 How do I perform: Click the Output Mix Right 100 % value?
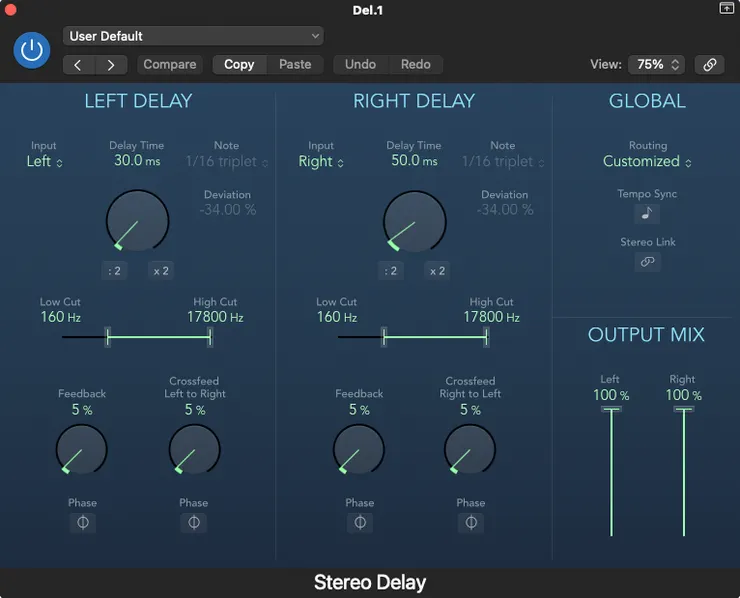tap(683, 395)
